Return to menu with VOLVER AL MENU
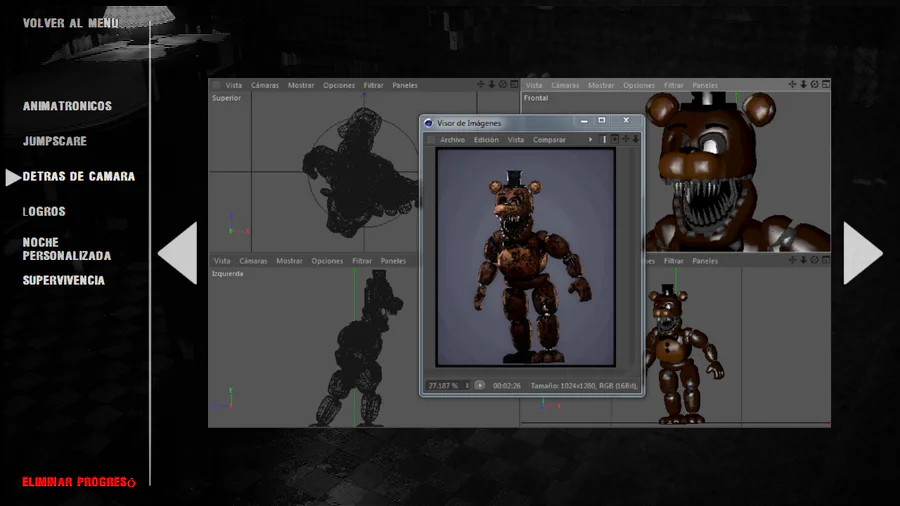The image size is (900, 506). coord(71,23)
